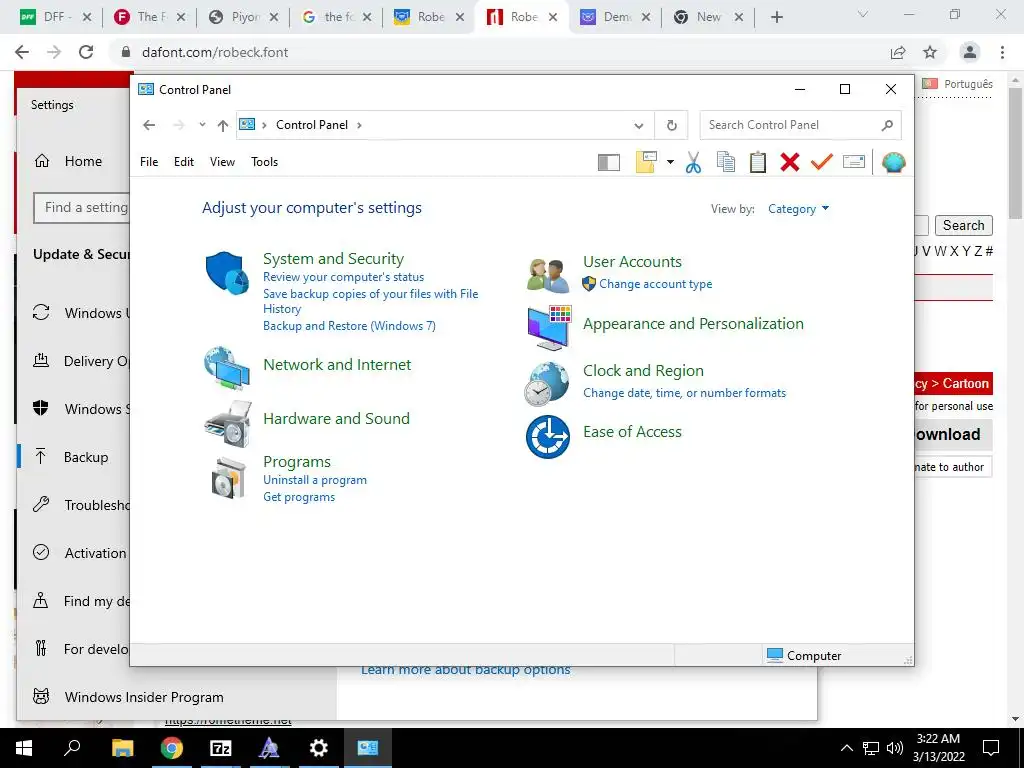Screen dimensions: 1024x768
Task: Click the Rename icon in toolbar
Action: pos(854,161)
